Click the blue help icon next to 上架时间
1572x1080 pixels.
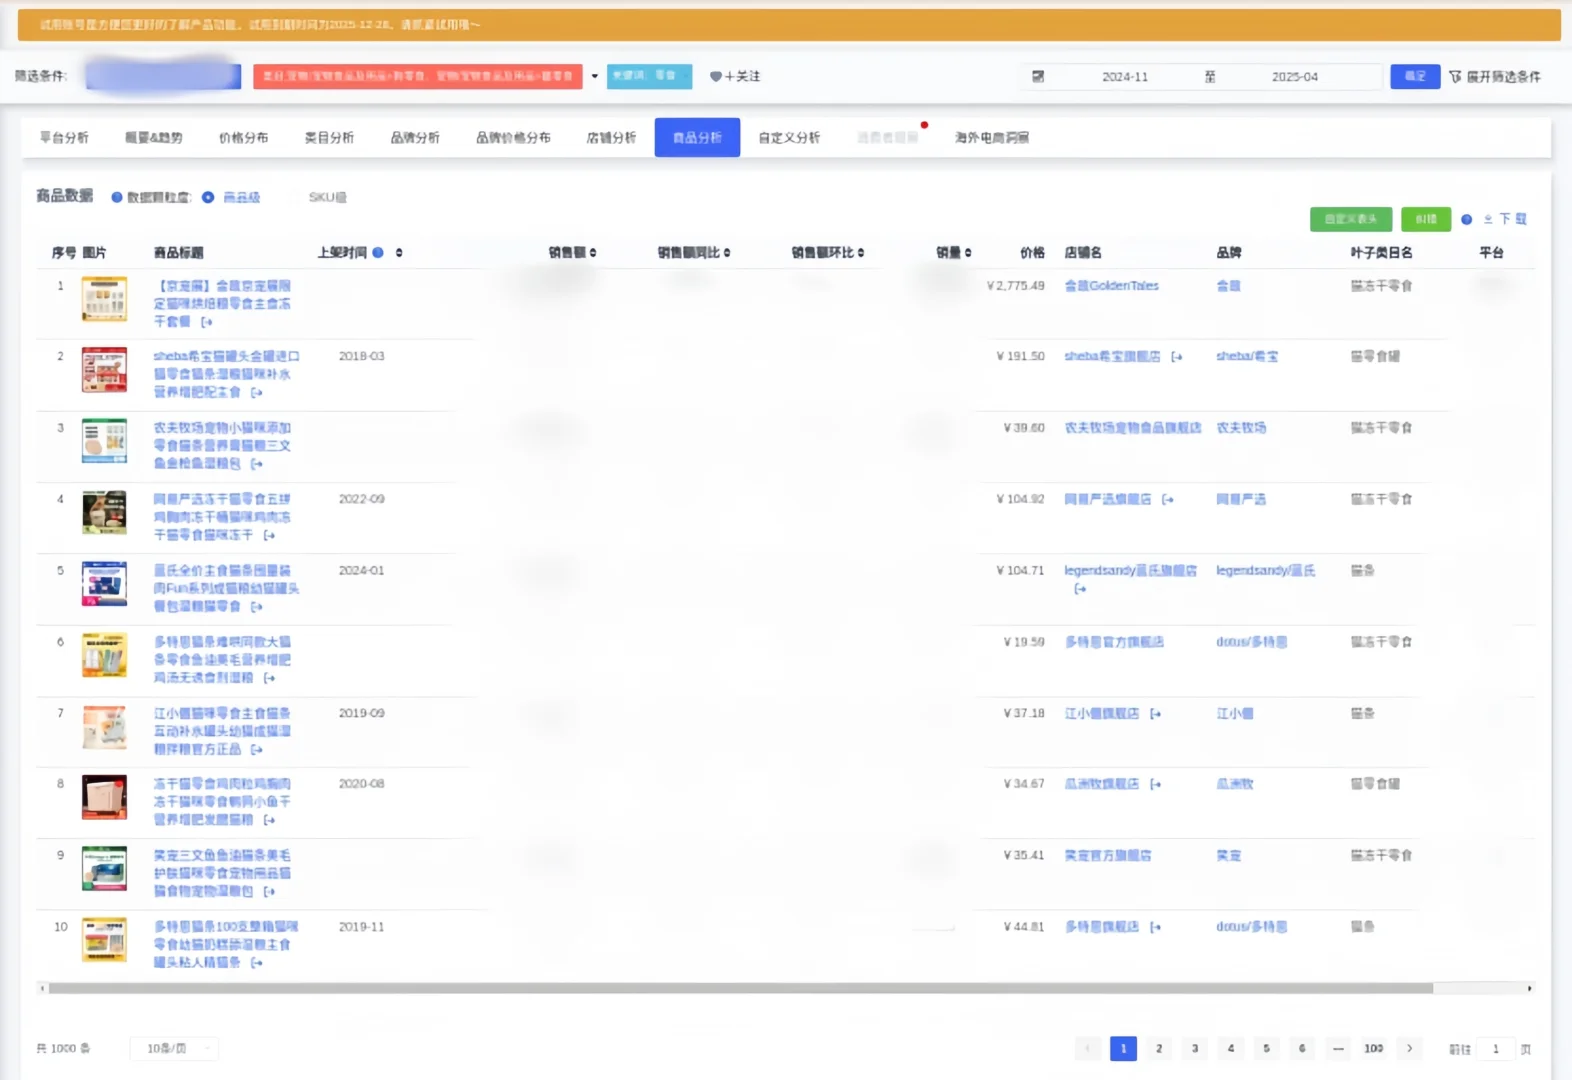[x=378, y=253]
